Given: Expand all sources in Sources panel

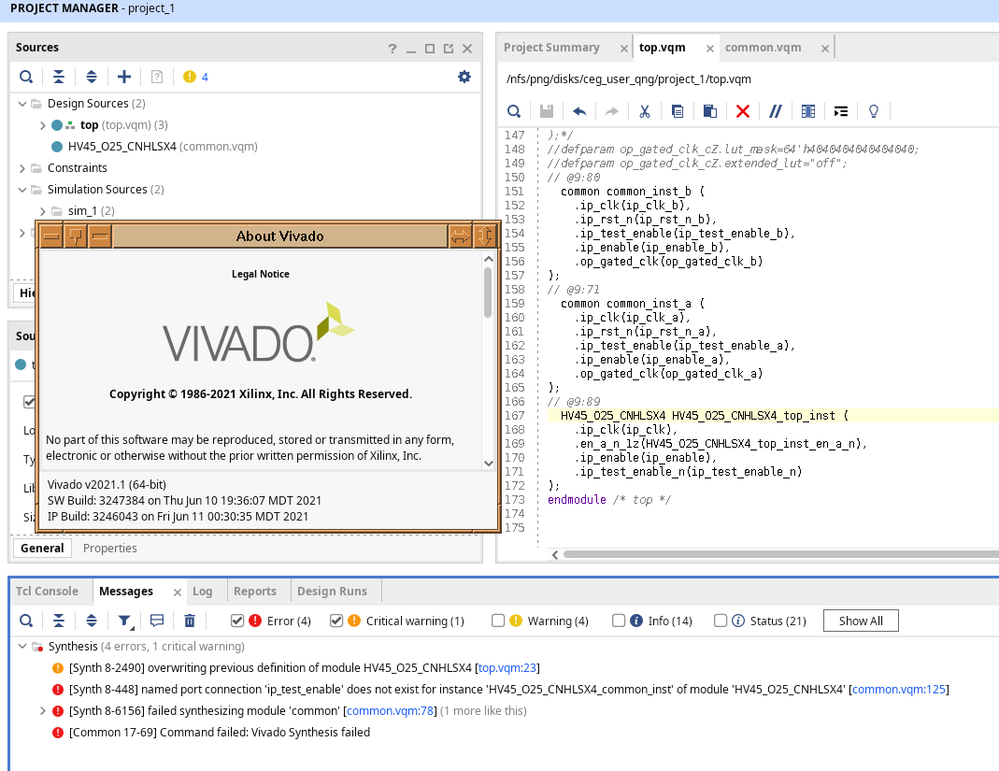Looking at the screenshot, I should tap(91, 76).
